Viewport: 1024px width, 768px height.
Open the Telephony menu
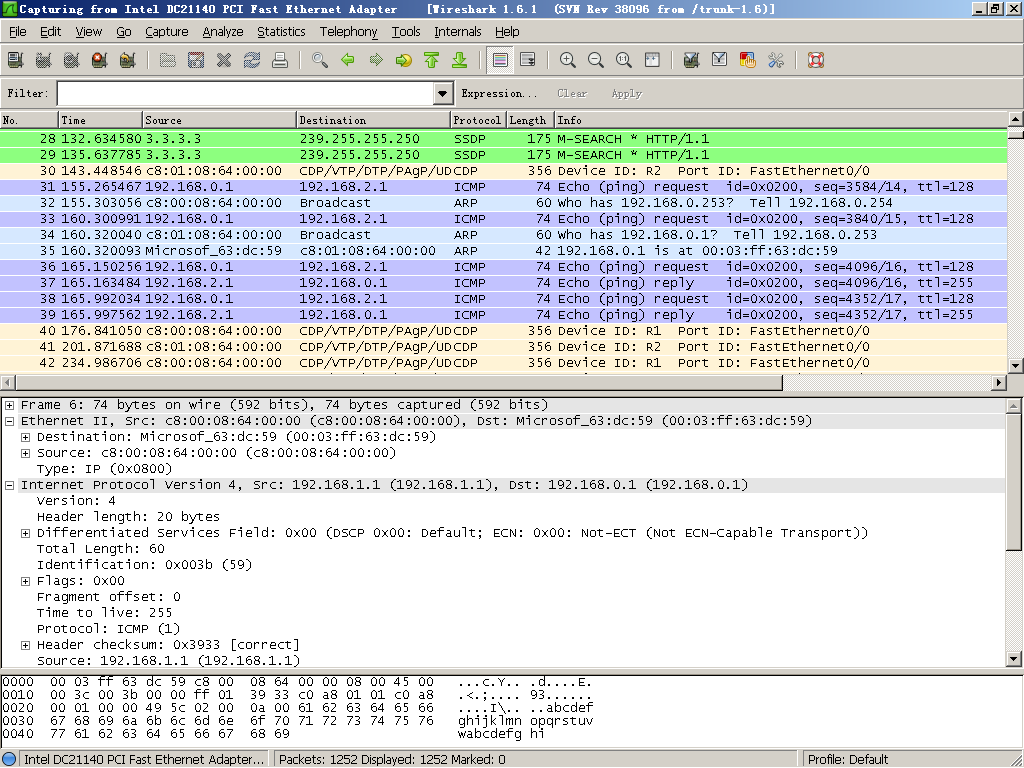coord(349,31)
